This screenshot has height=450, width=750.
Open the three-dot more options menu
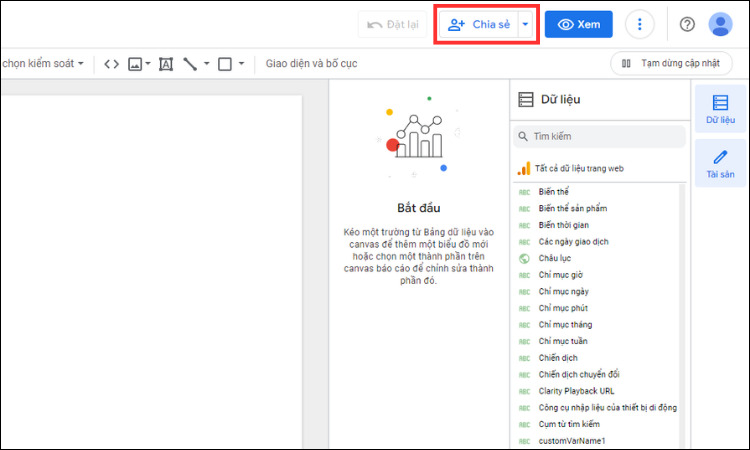click(x=640, y=24)
